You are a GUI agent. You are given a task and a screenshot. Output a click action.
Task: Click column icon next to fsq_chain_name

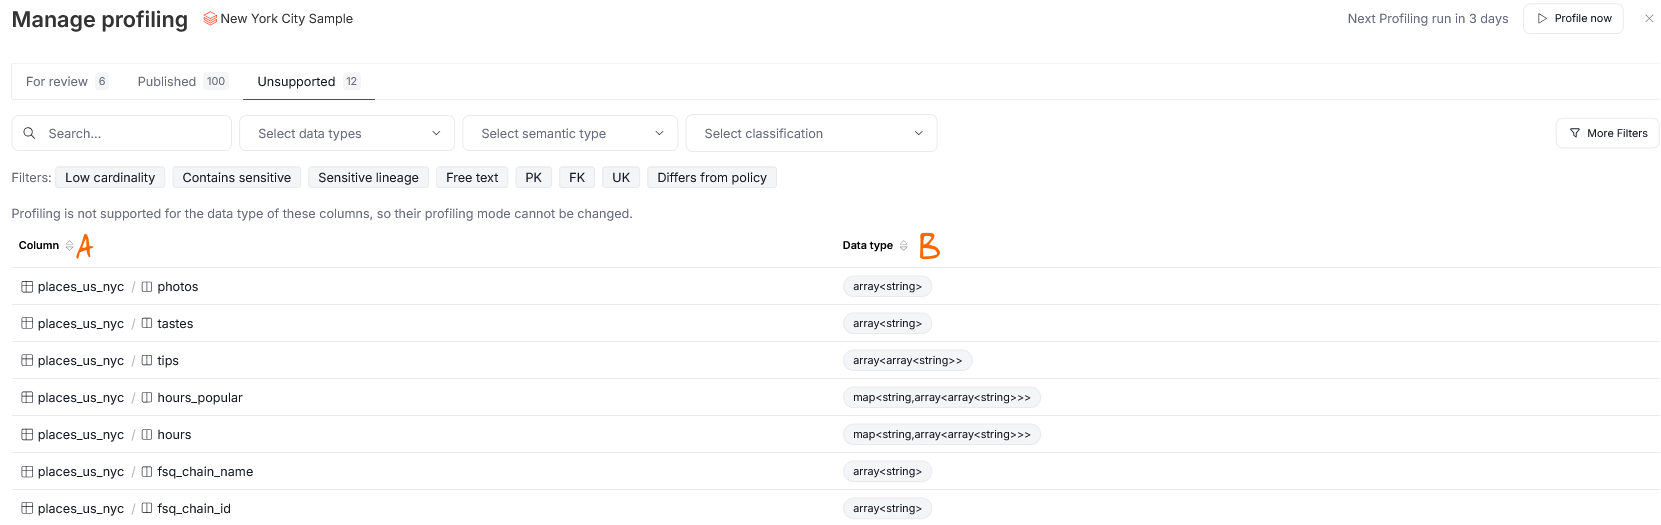(147, 472)
